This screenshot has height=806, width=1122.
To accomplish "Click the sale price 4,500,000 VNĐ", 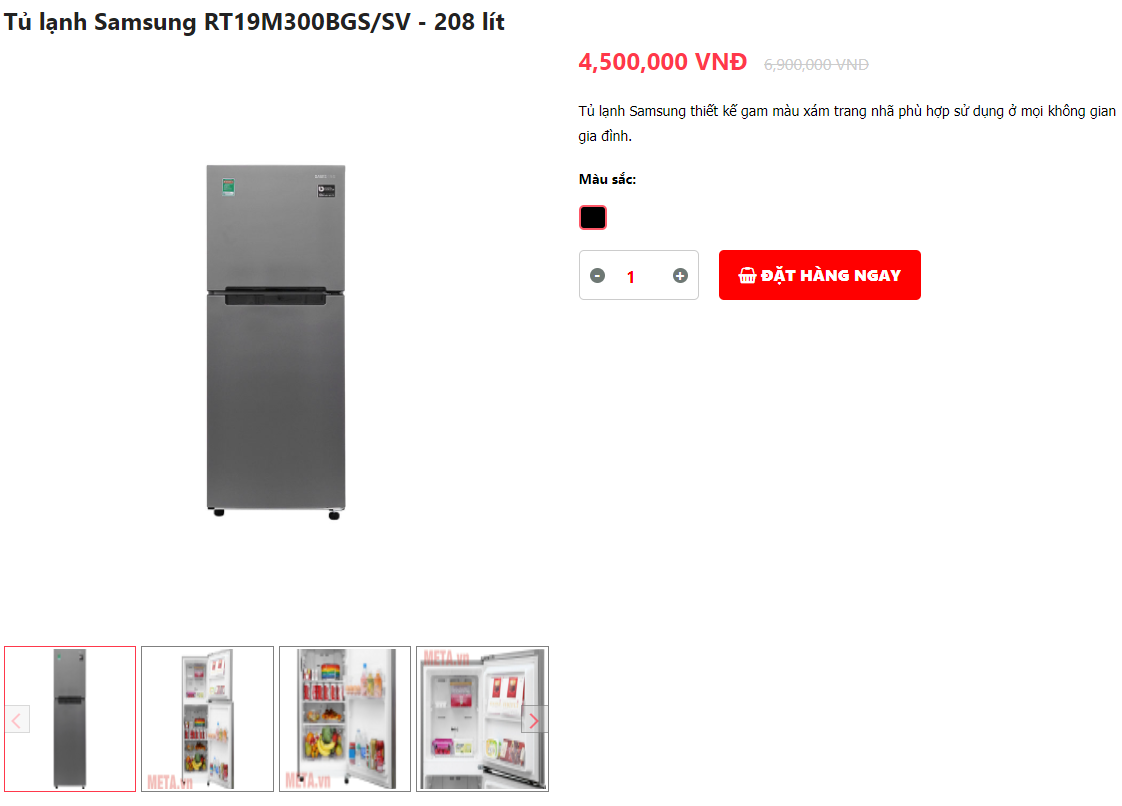I will 663,62.
